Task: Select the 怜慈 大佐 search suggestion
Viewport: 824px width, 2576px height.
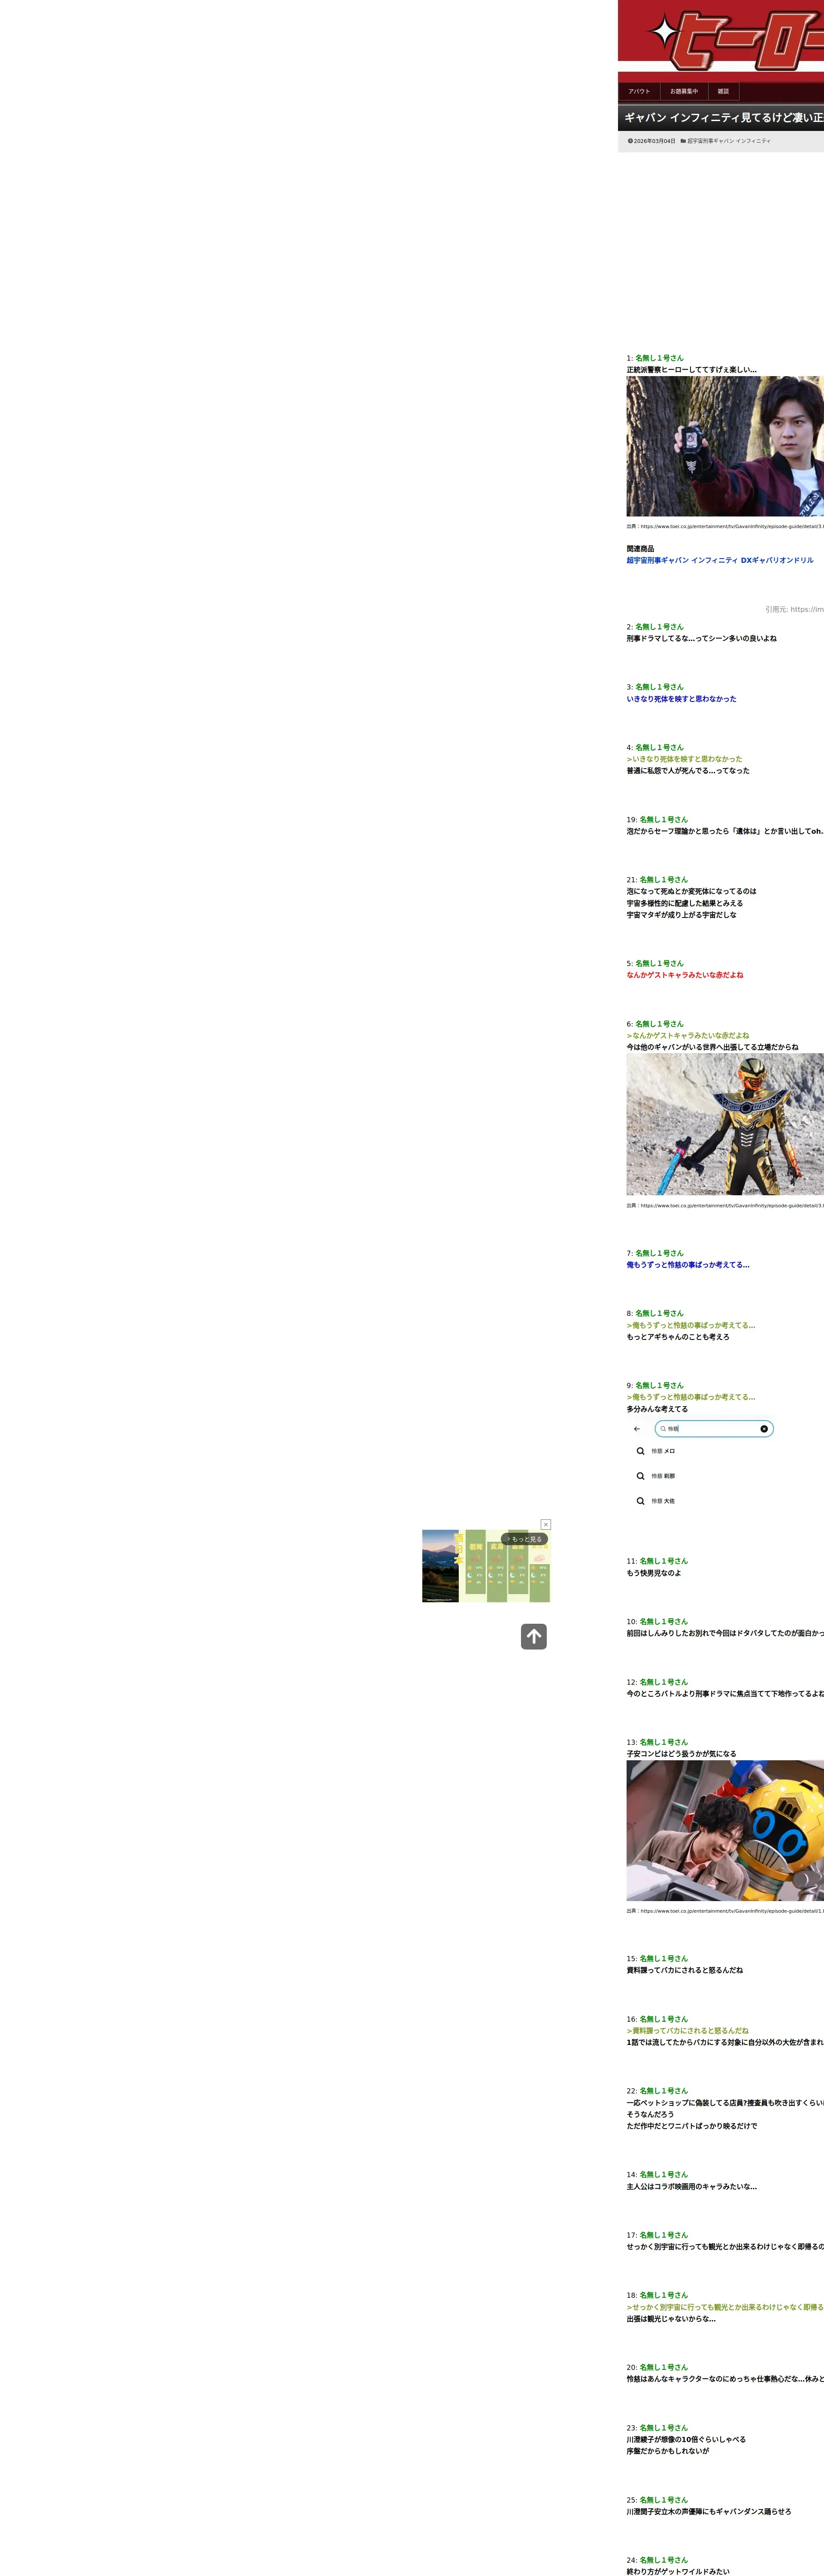Action: [x=663, y=1501]
